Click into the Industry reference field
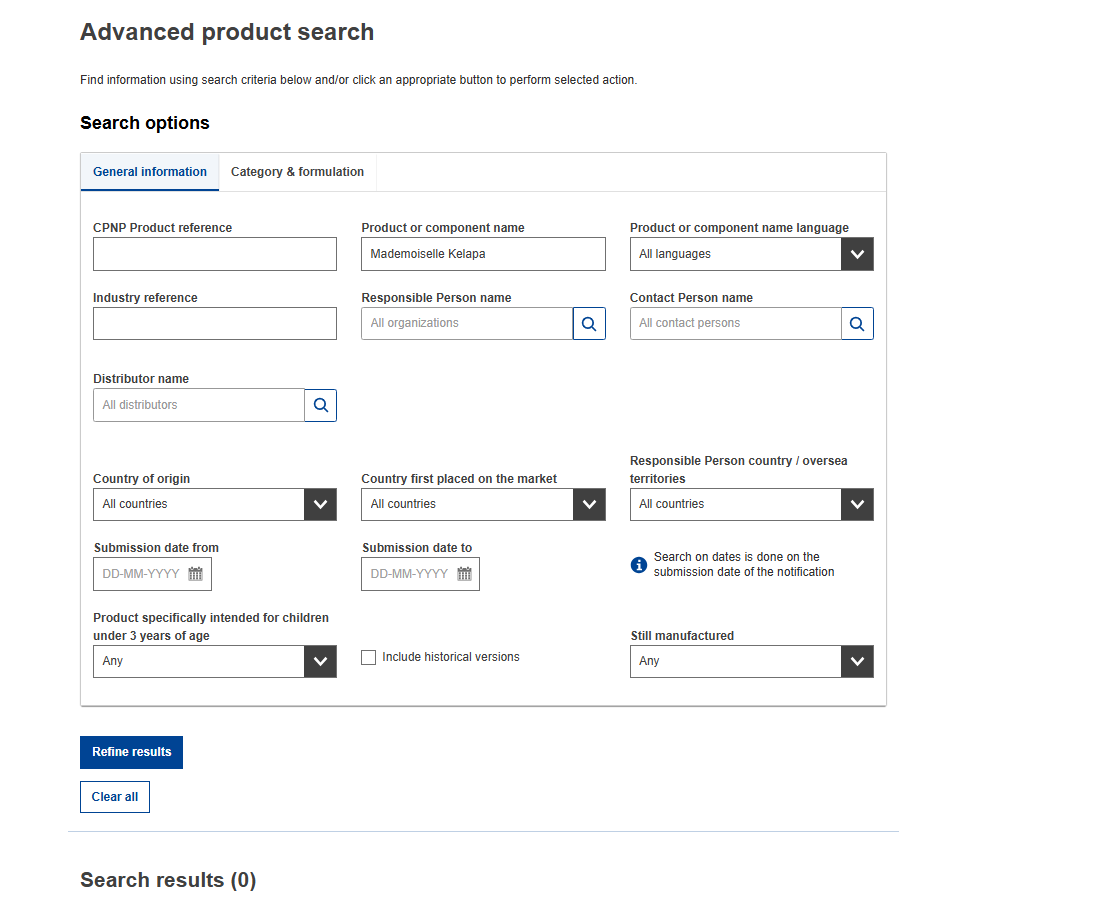 (x=215, y=324)
